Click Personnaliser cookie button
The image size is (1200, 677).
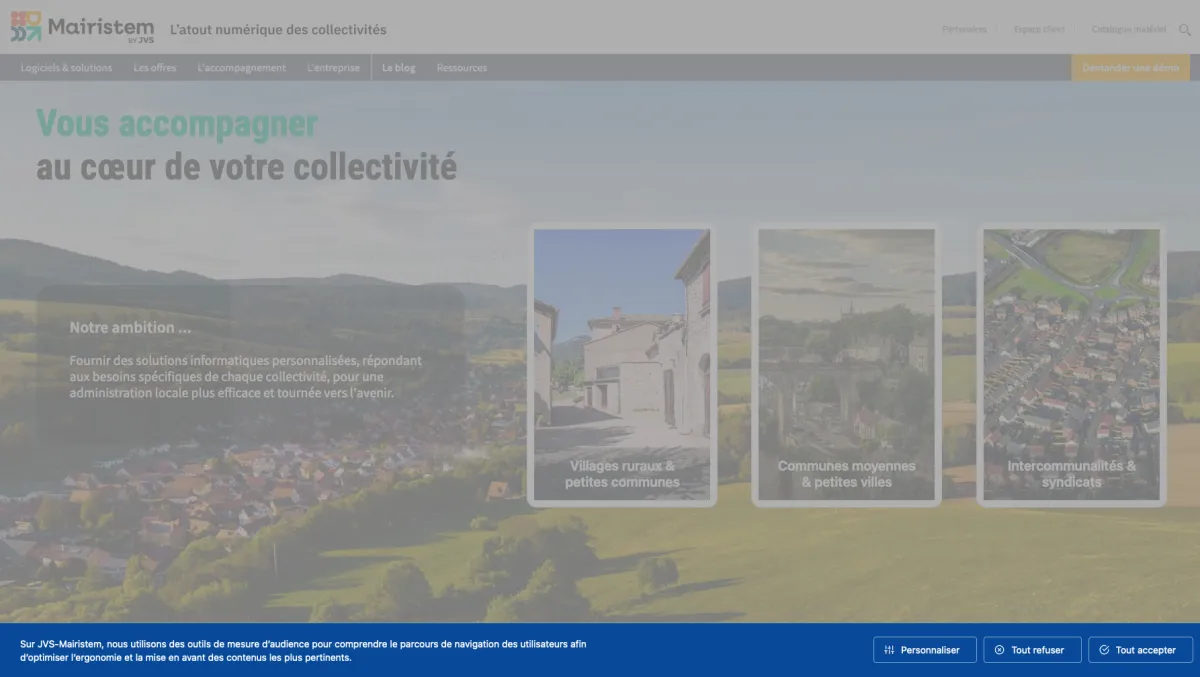924,650
